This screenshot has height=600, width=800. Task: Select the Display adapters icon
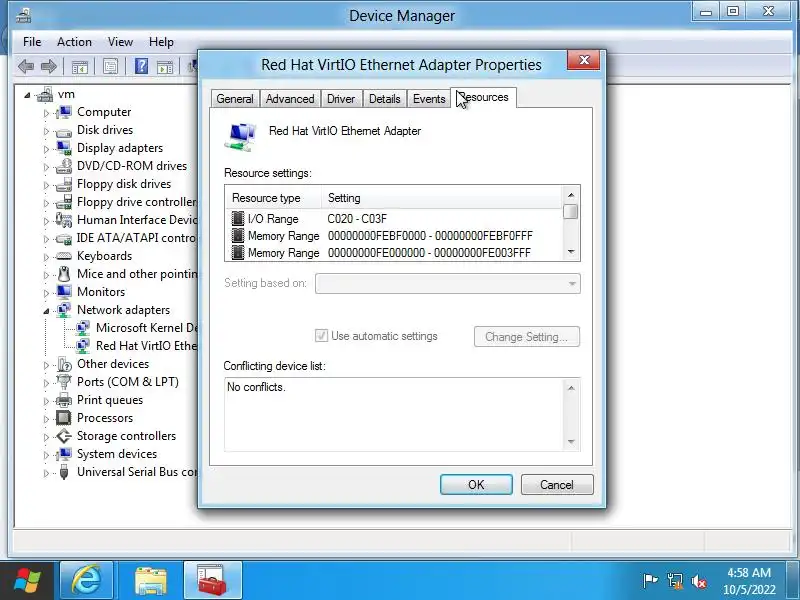click(64, 148)
